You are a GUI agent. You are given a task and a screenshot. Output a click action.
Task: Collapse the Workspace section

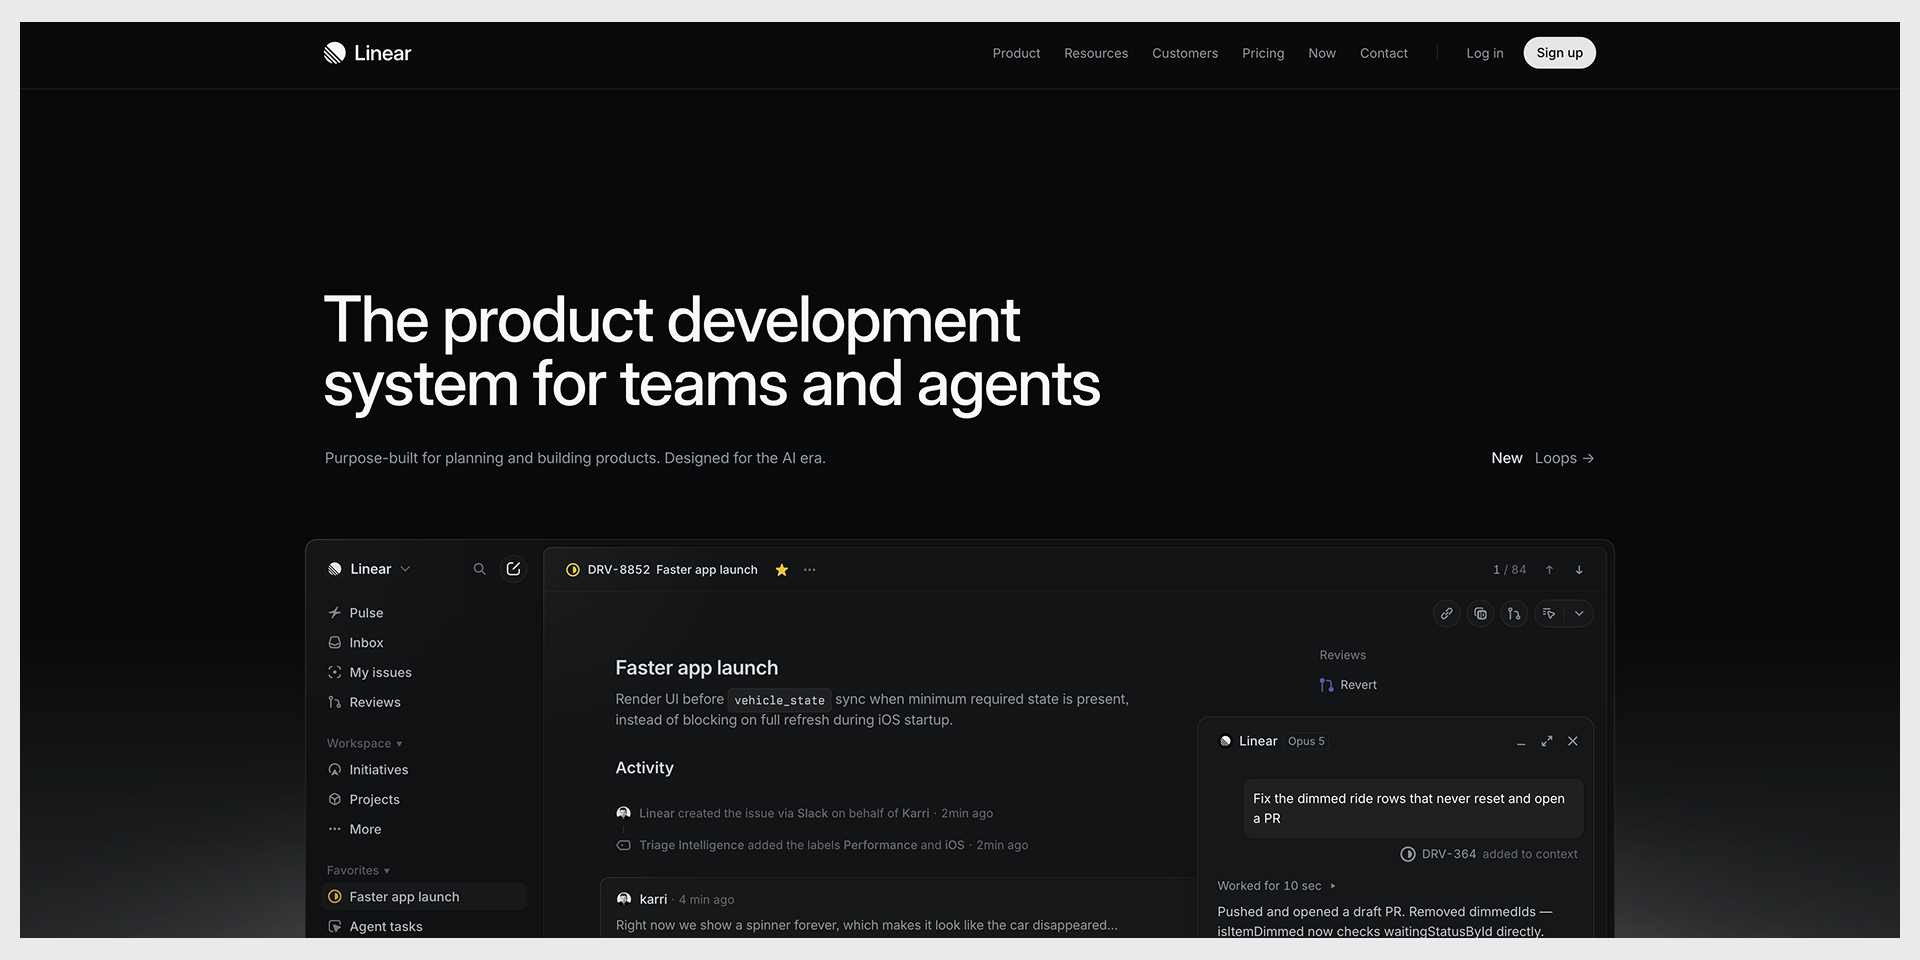click(x=364, y=744)
